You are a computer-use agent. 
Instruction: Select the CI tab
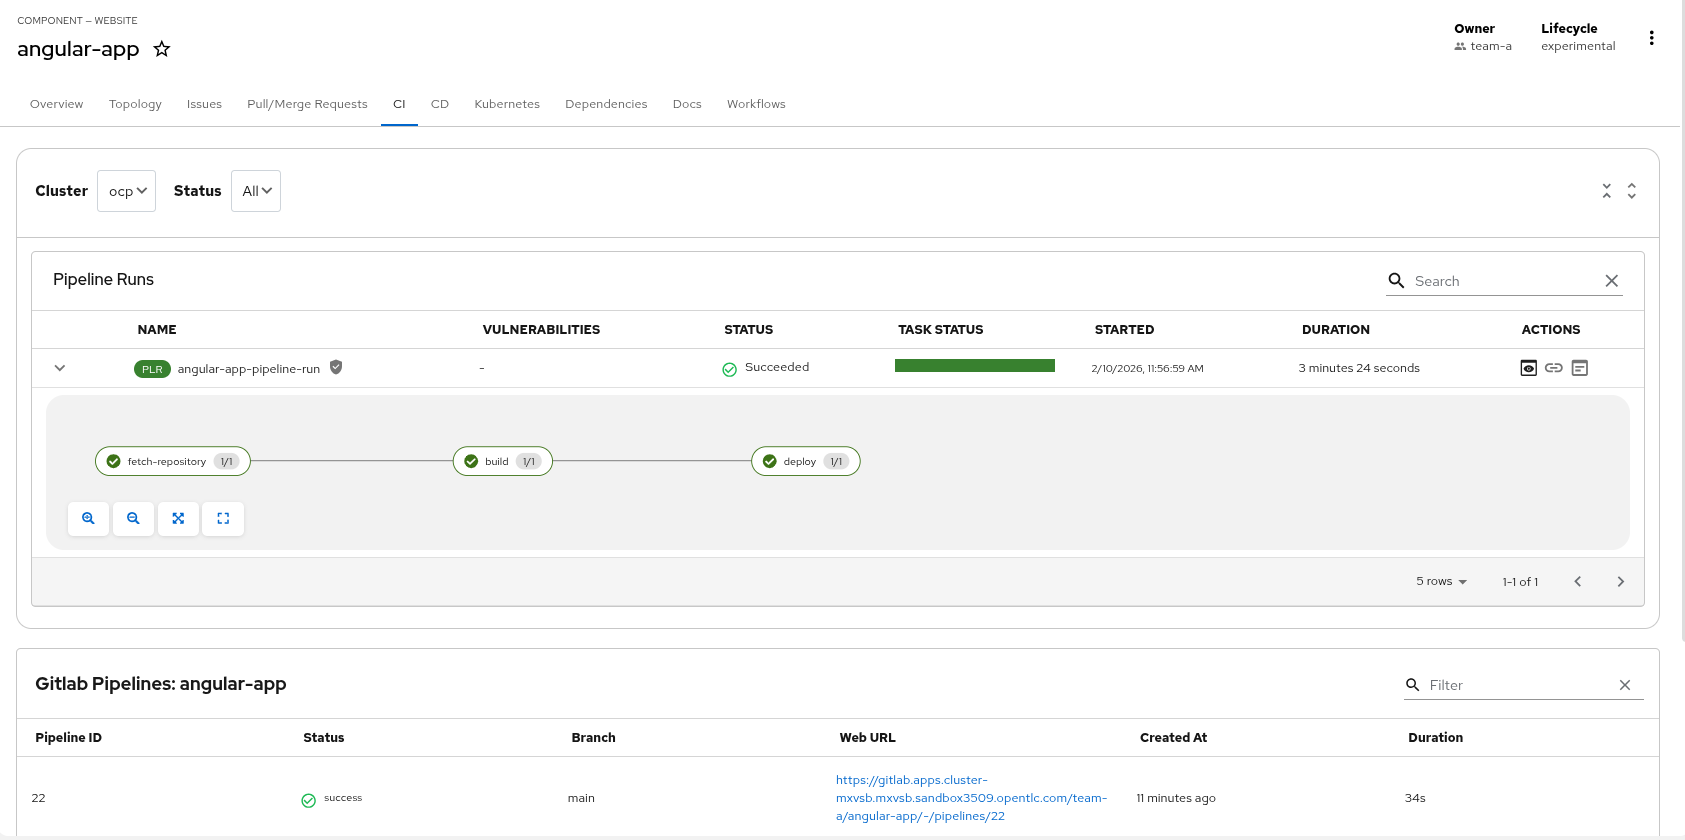pyautogui.click(x=399, y=104)
